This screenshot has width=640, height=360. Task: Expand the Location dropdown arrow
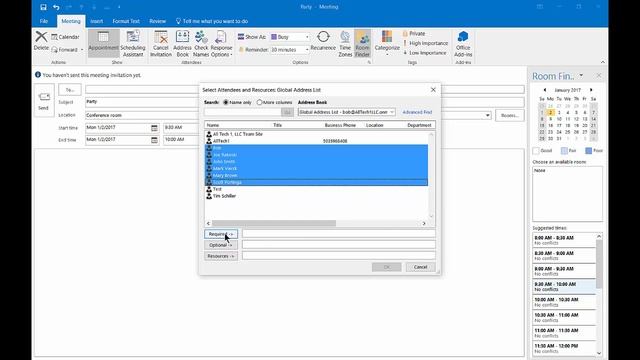point(487,116)
